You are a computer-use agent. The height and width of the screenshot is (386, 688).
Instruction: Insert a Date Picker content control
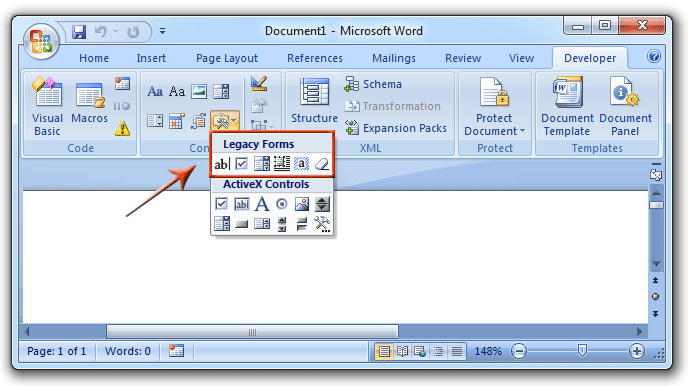(176, 121)
